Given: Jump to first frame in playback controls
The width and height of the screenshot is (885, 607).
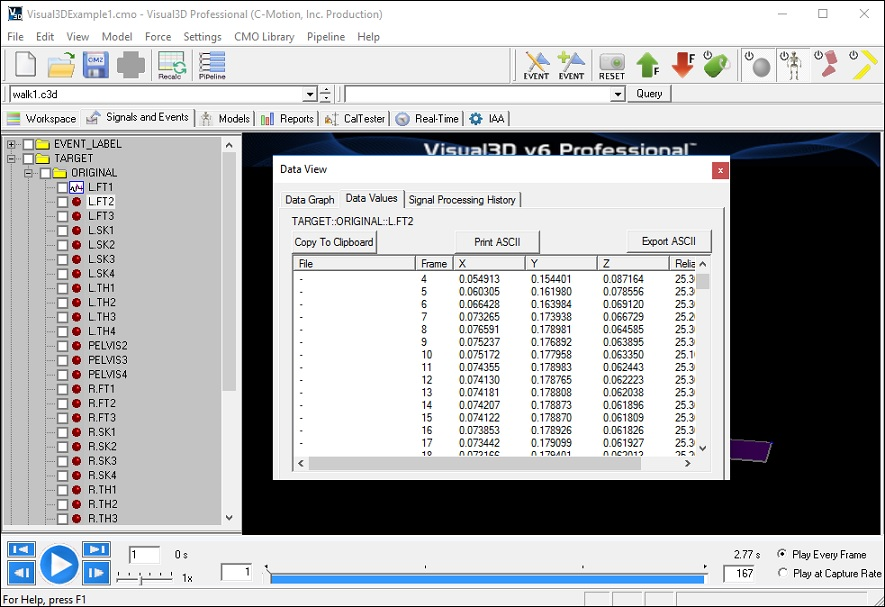Looking at the screenshot, I should pos(21,549).
